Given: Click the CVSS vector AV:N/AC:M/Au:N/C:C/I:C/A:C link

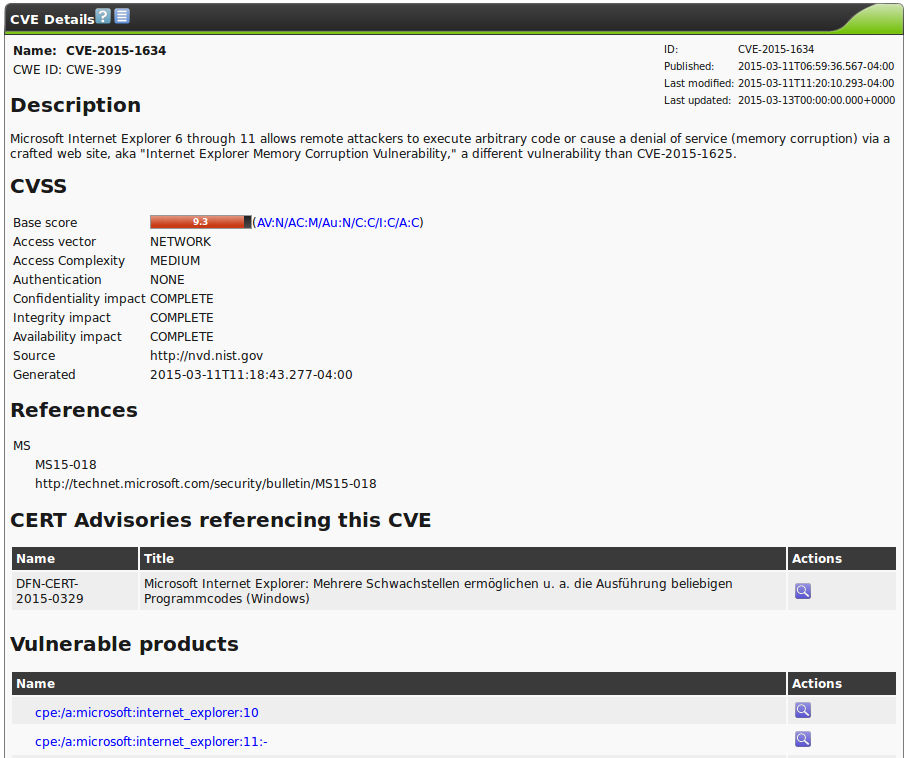Looking at the screenshot, I should (x=339, y=223).
